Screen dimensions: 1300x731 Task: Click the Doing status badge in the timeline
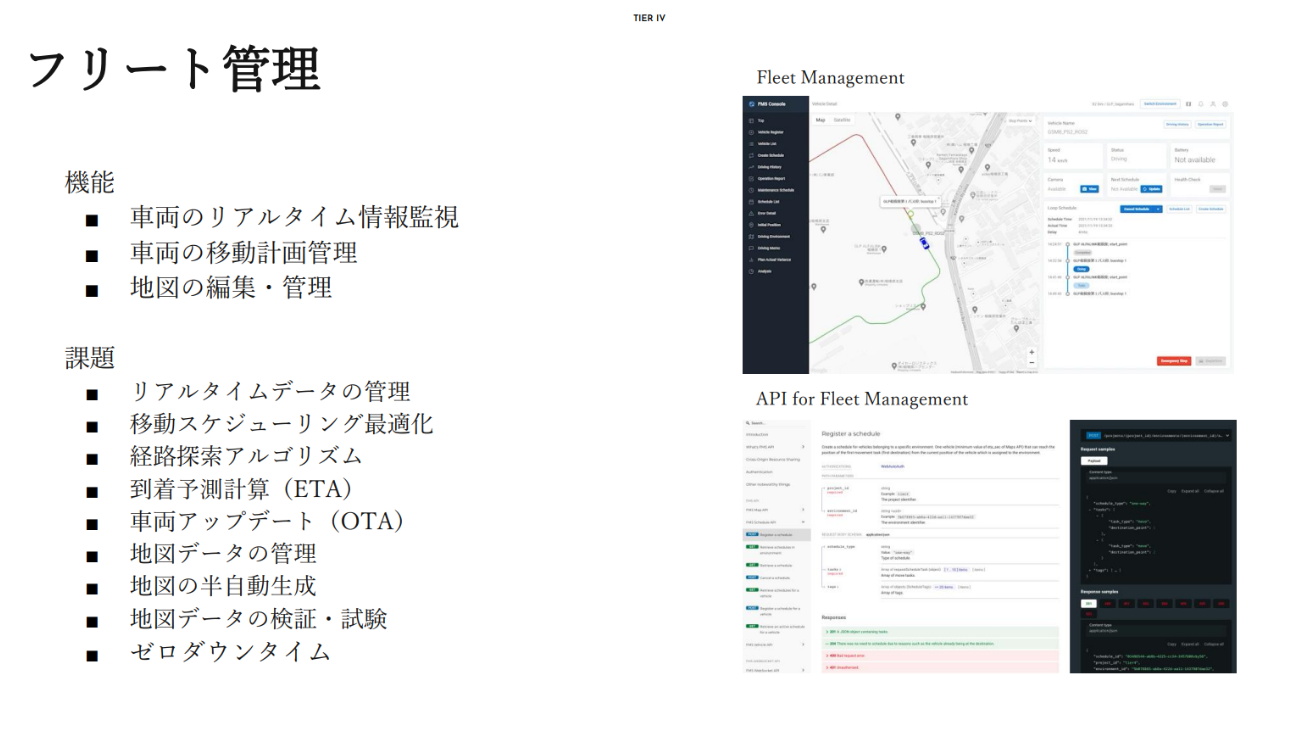pos(1081,269)
